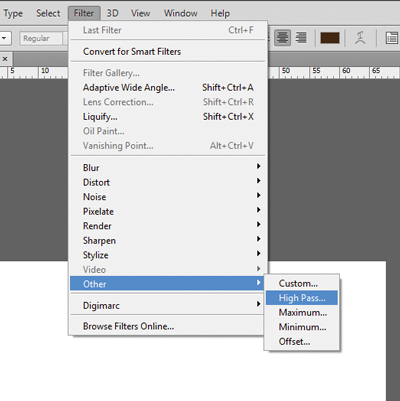This screenshot has width=400, height=401.
Task: Expand the Digimarc submenu
Action: click(x=168, y=305)
